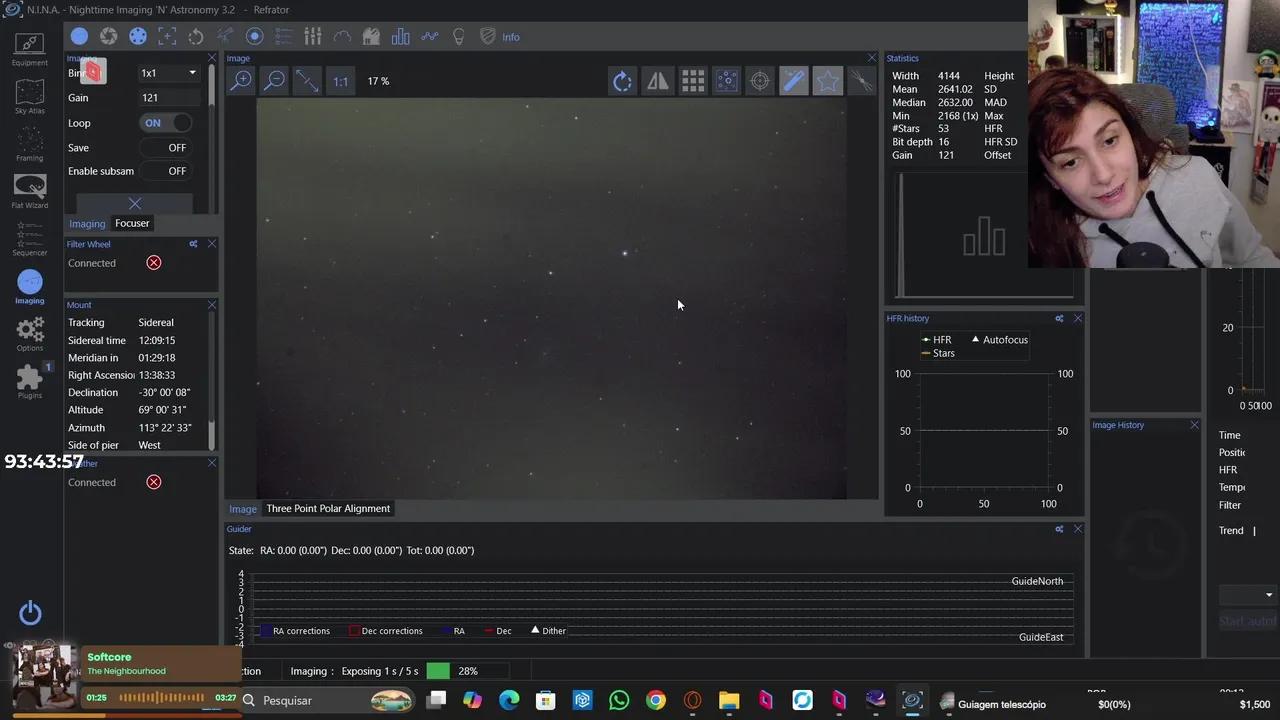Click the flip image mirror icon
This screenshot has width=1280, height=720.
pyautogui.click(x=657, y=81)
